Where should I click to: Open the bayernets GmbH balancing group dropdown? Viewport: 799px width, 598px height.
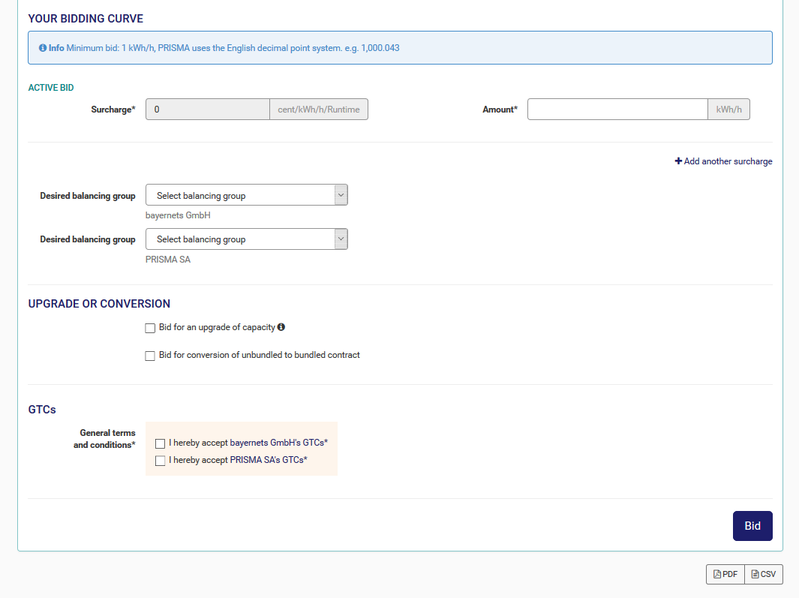246,196
